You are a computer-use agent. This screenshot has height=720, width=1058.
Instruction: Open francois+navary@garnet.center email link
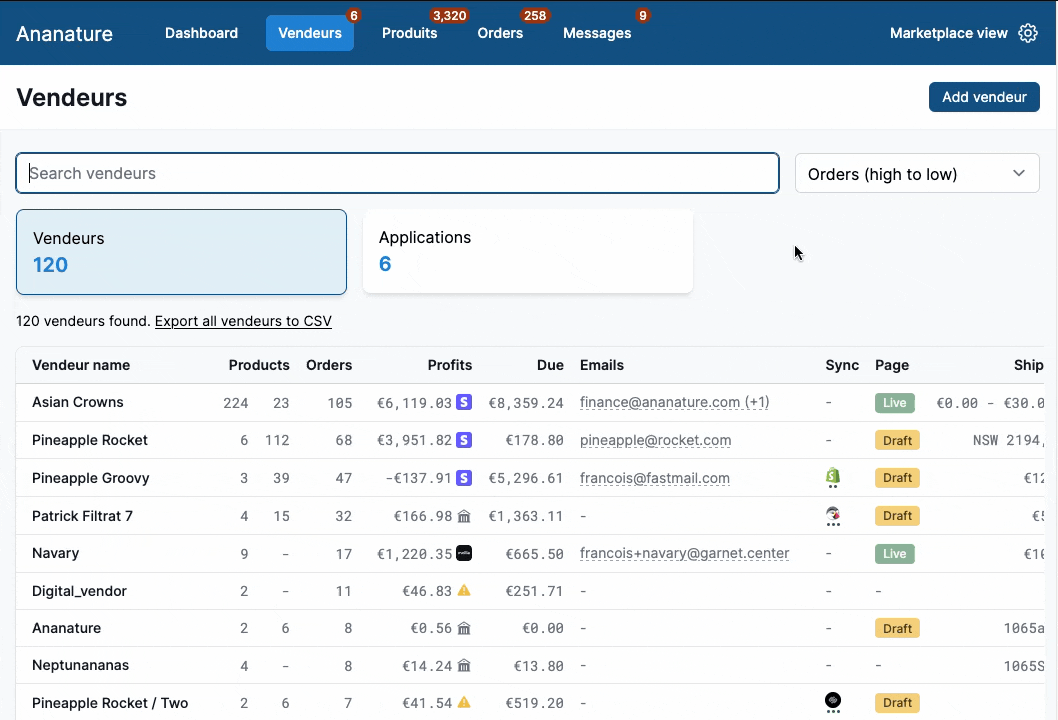pos(684,553)
